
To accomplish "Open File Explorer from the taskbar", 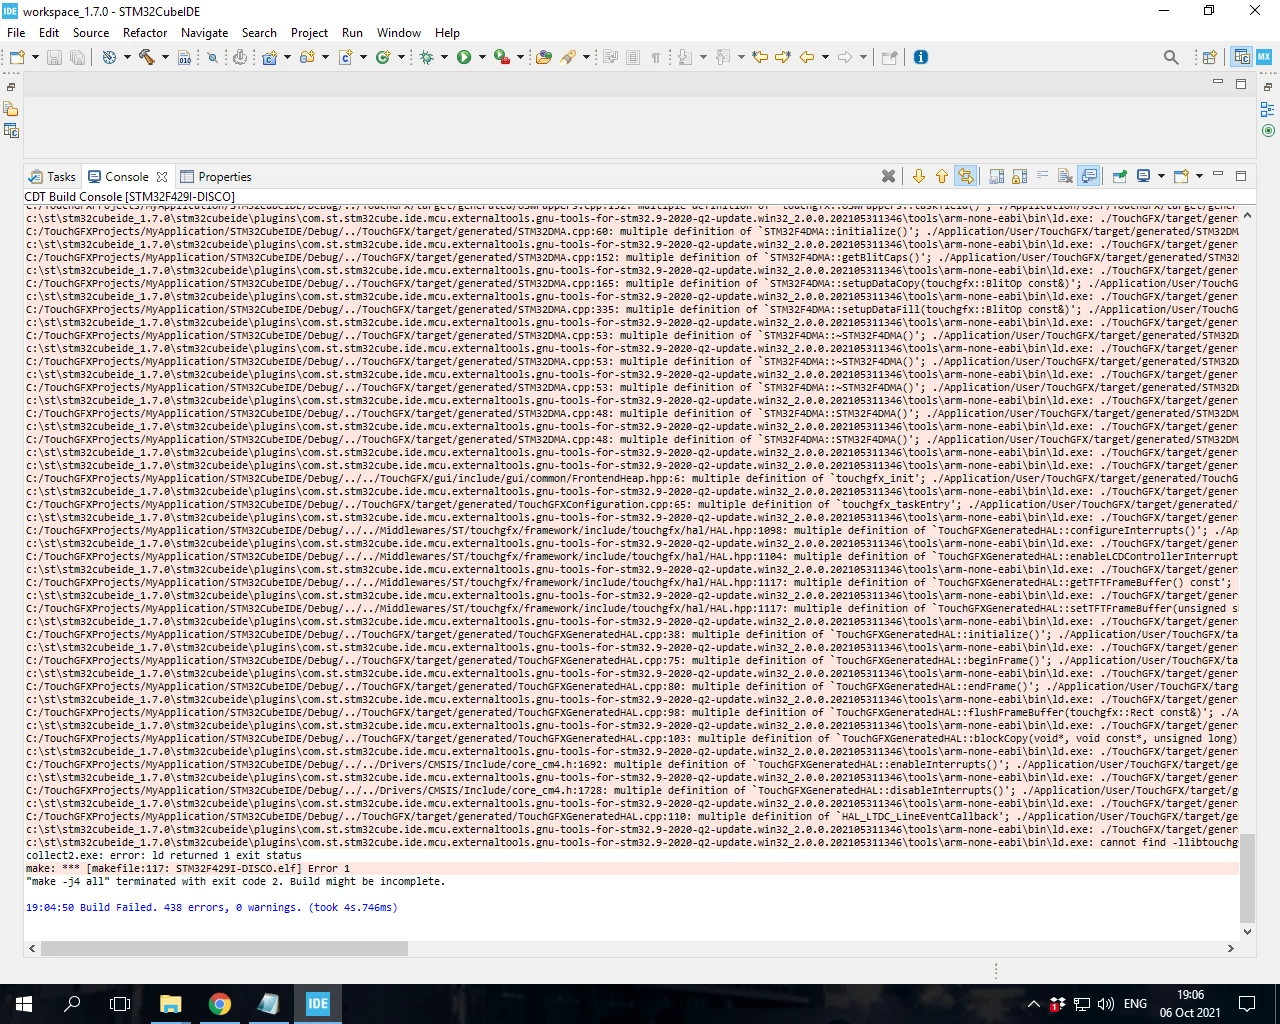I will point(170,1004).
